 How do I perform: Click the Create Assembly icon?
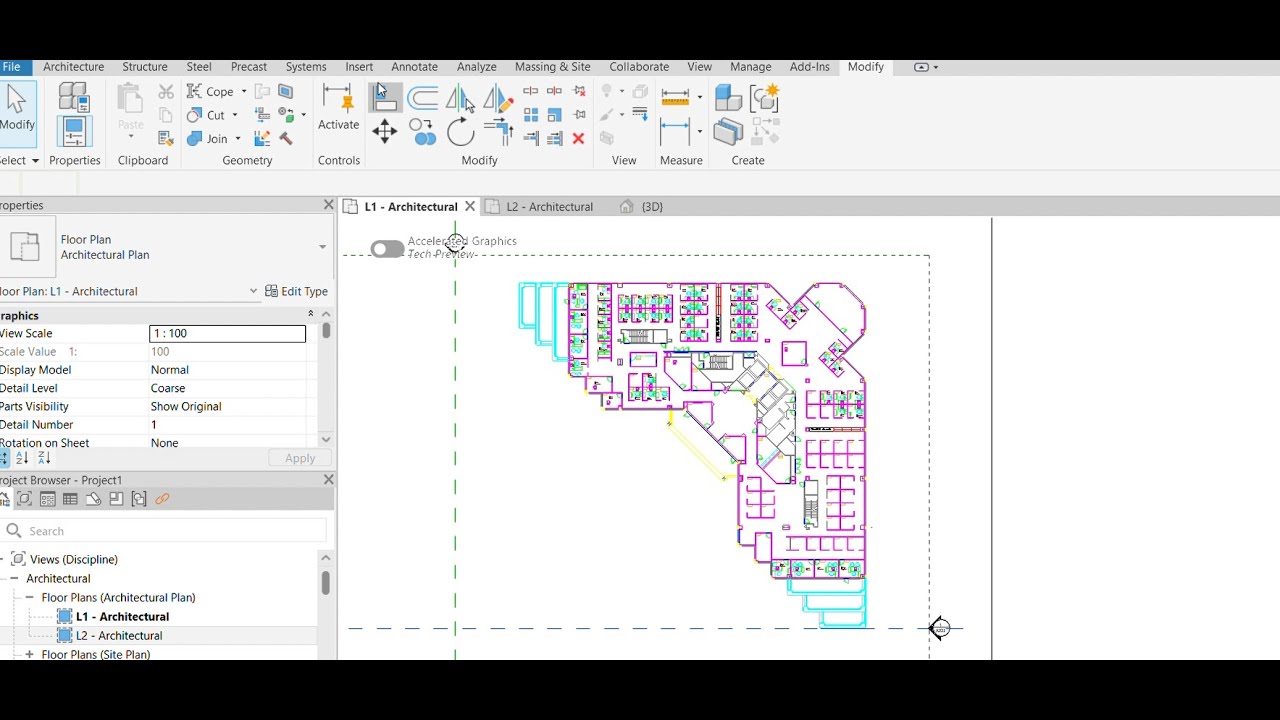(x=729, y=97)
